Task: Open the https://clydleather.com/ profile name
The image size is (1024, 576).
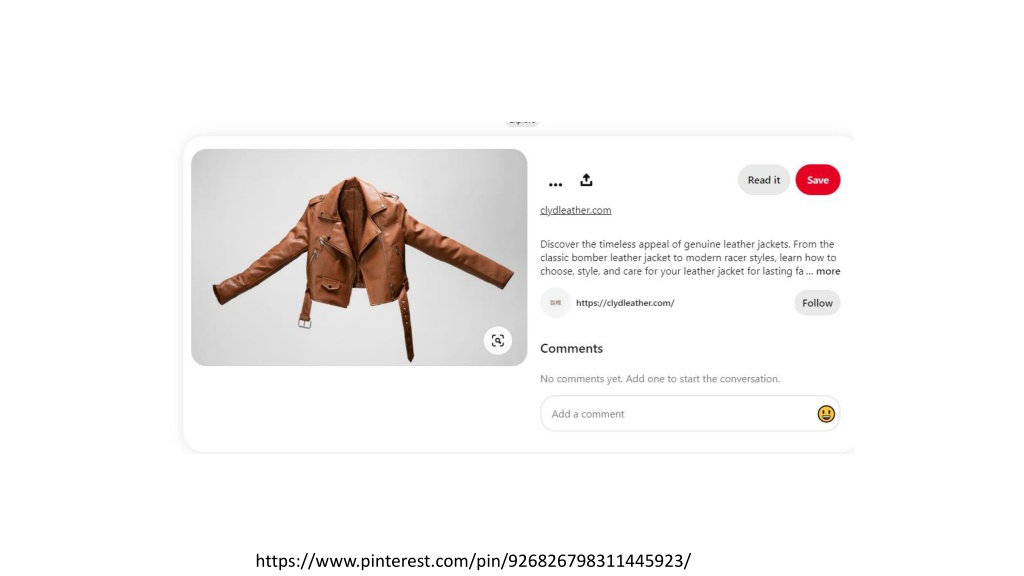Action: click(x=625, y=303)
